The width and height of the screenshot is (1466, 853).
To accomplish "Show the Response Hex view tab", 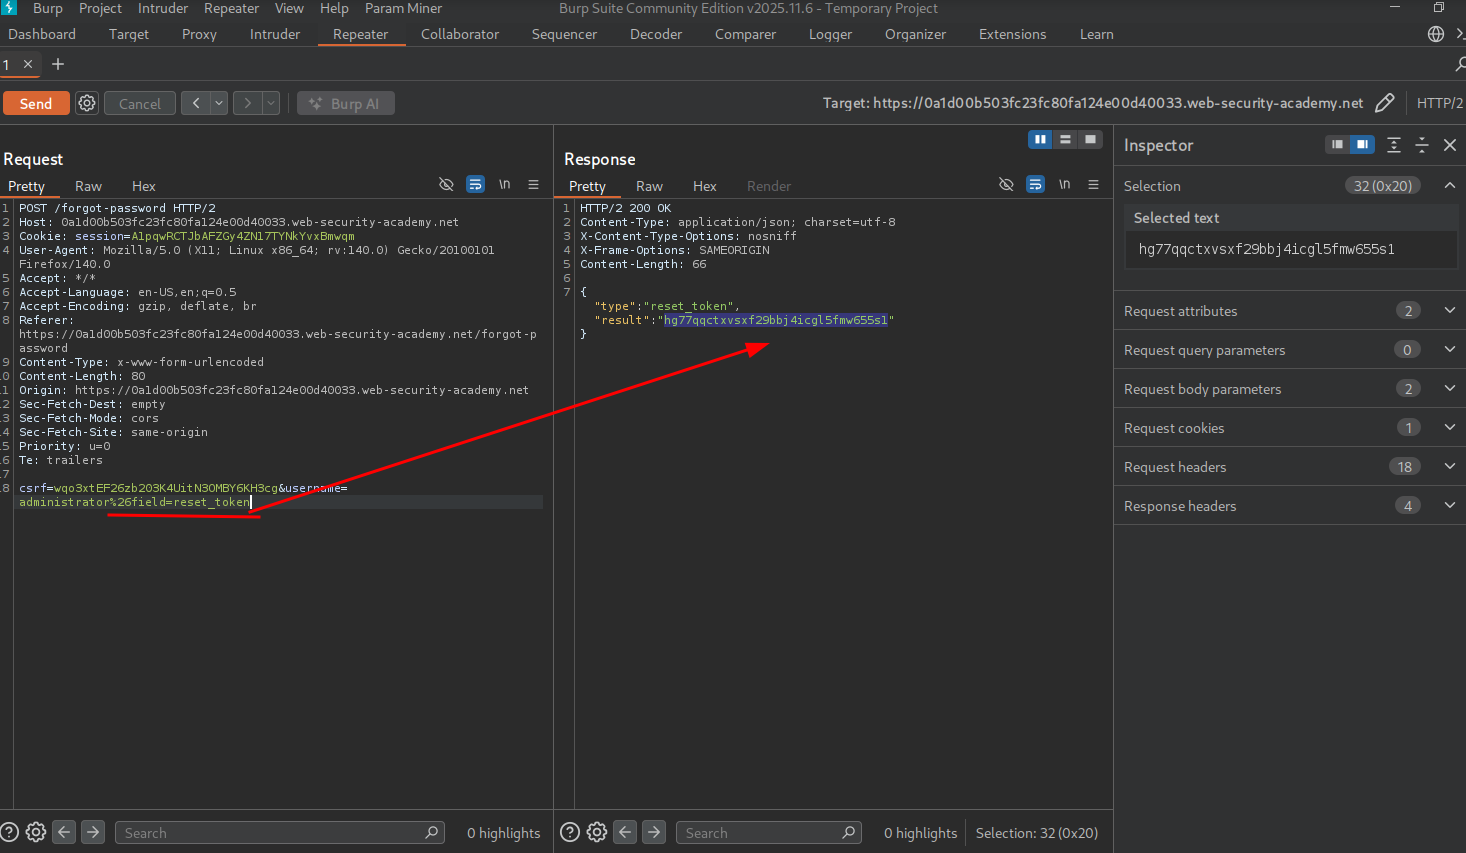I will (x=705, y=186).
